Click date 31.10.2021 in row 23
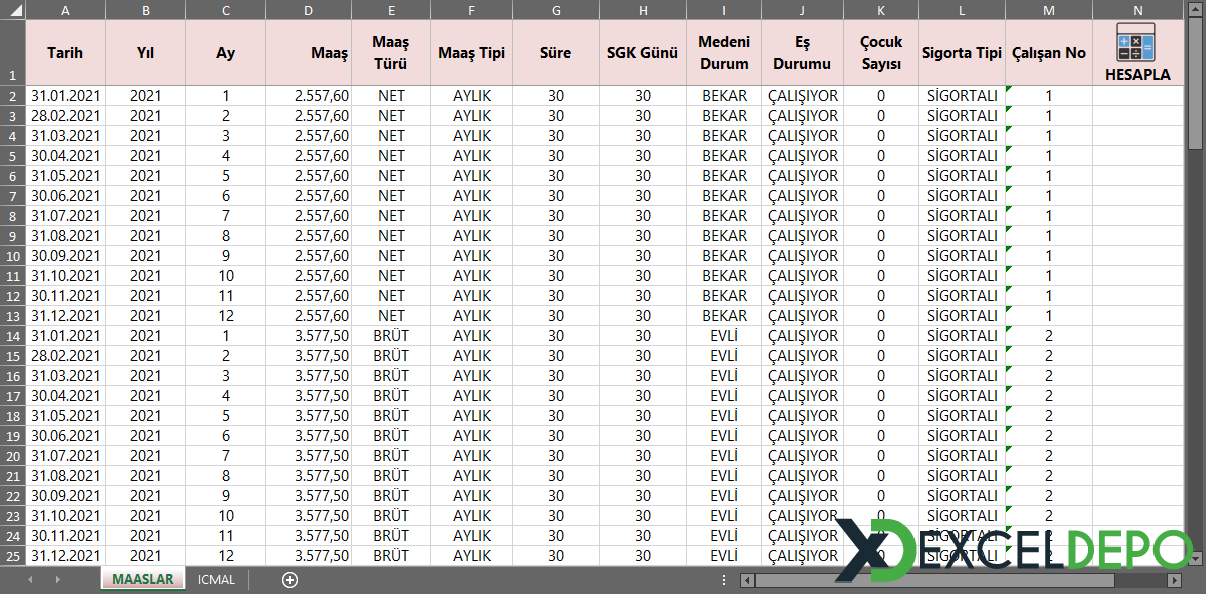Viewport: 1206px width, 594px height. pyautogui.click(x=65, y=516)
